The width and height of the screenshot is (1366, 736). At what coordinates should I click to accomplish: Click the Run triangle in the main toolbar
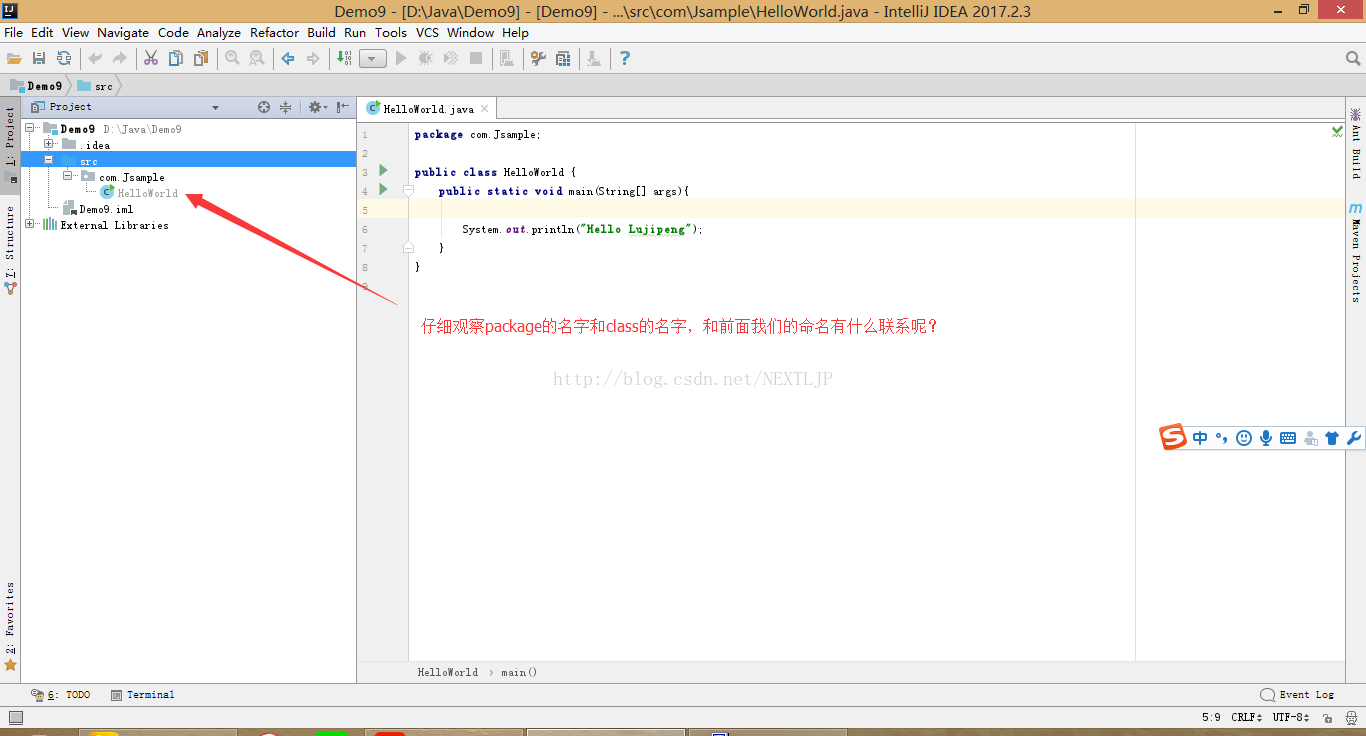click(401, 58)
